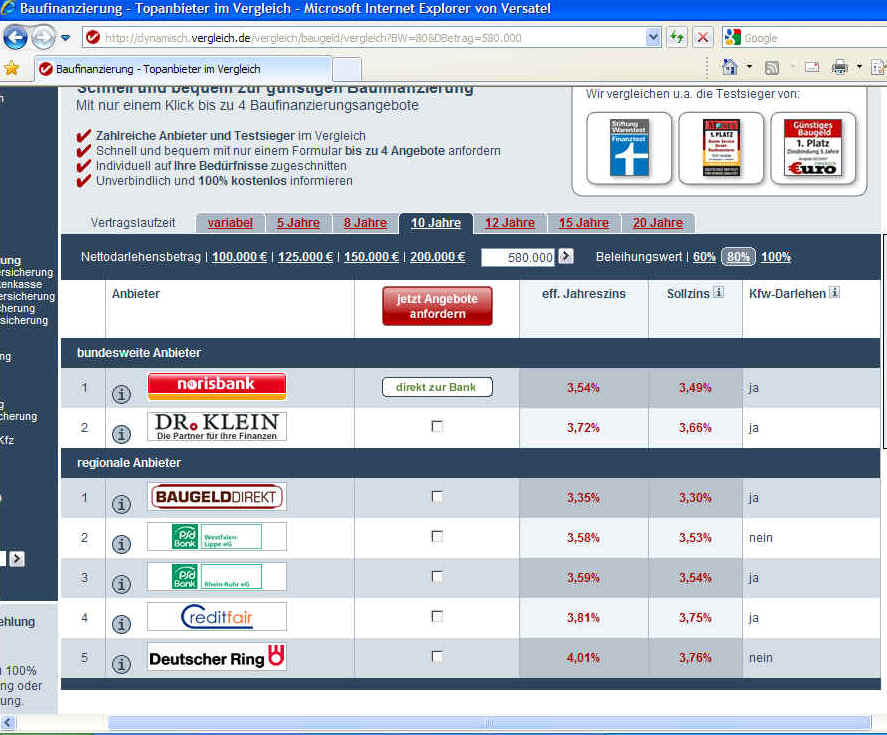Open the Euro Günstiges Baugeld badge
This screenshot has width=887, height=735.
coord(813,148)
